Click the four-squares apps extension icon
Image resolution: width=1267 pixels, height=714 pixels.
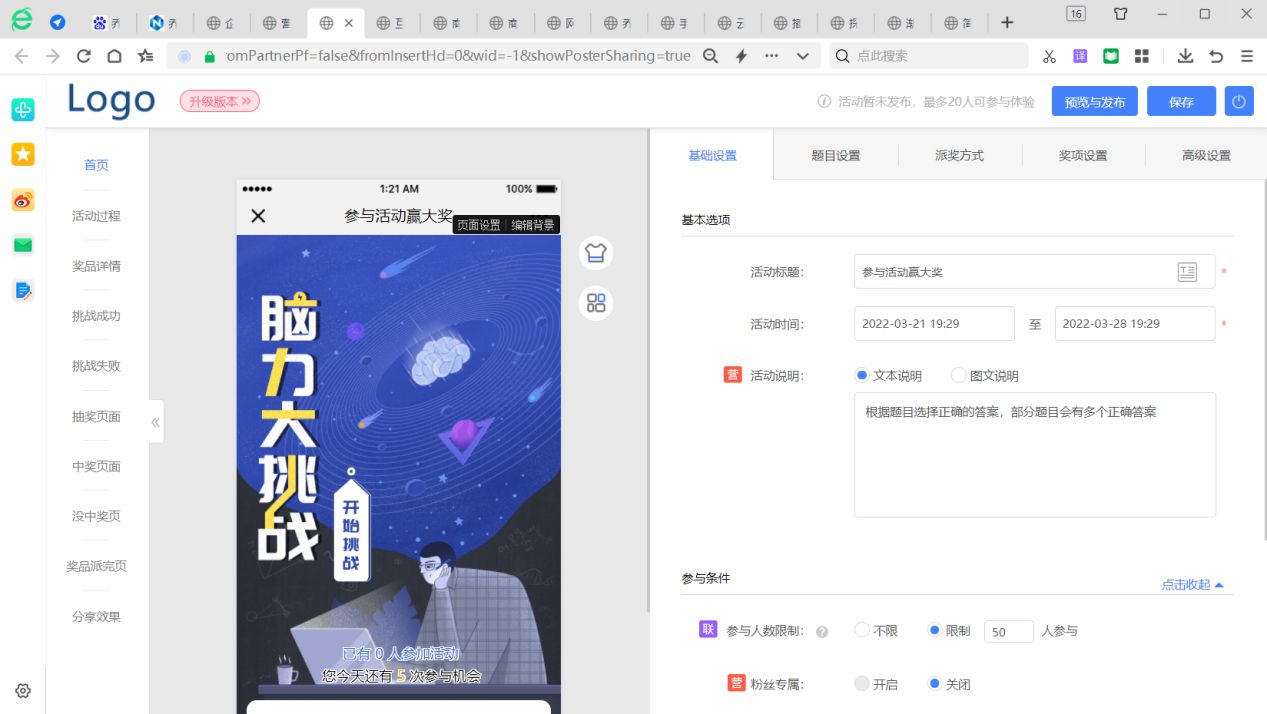(x=1141, y=56)
